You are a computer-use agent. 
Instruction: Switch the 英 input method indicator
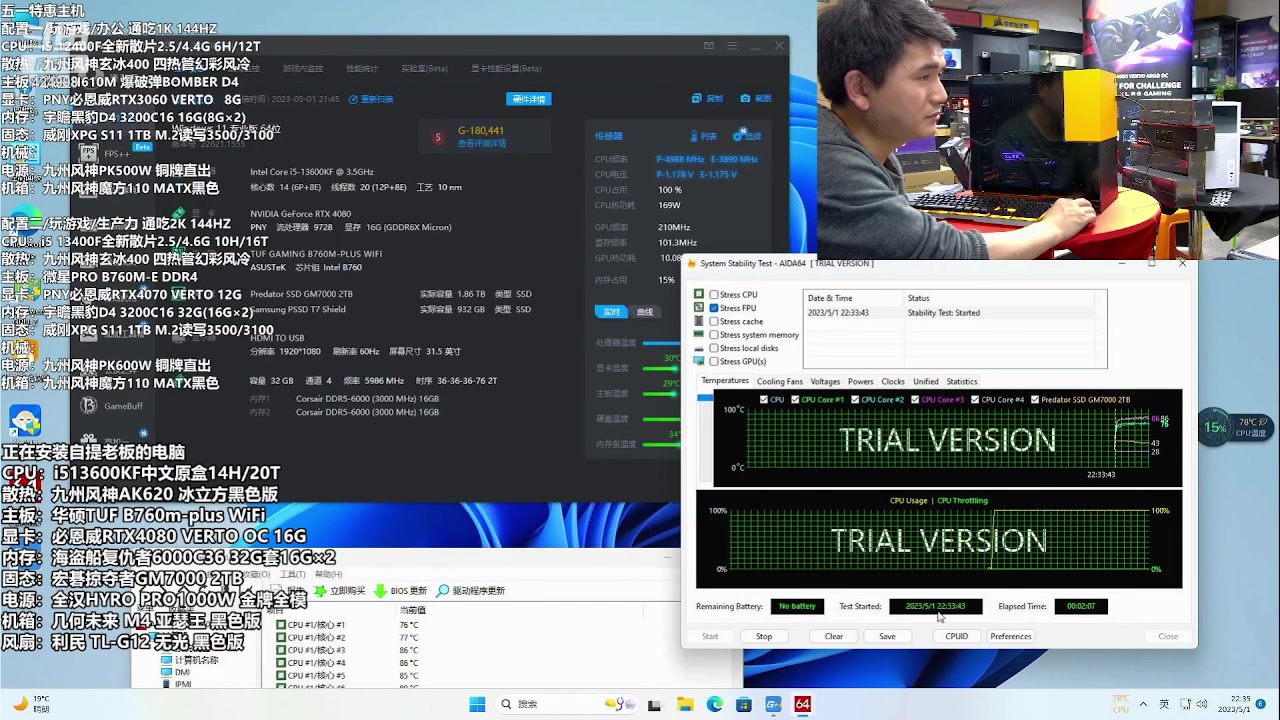point(1164,704)
